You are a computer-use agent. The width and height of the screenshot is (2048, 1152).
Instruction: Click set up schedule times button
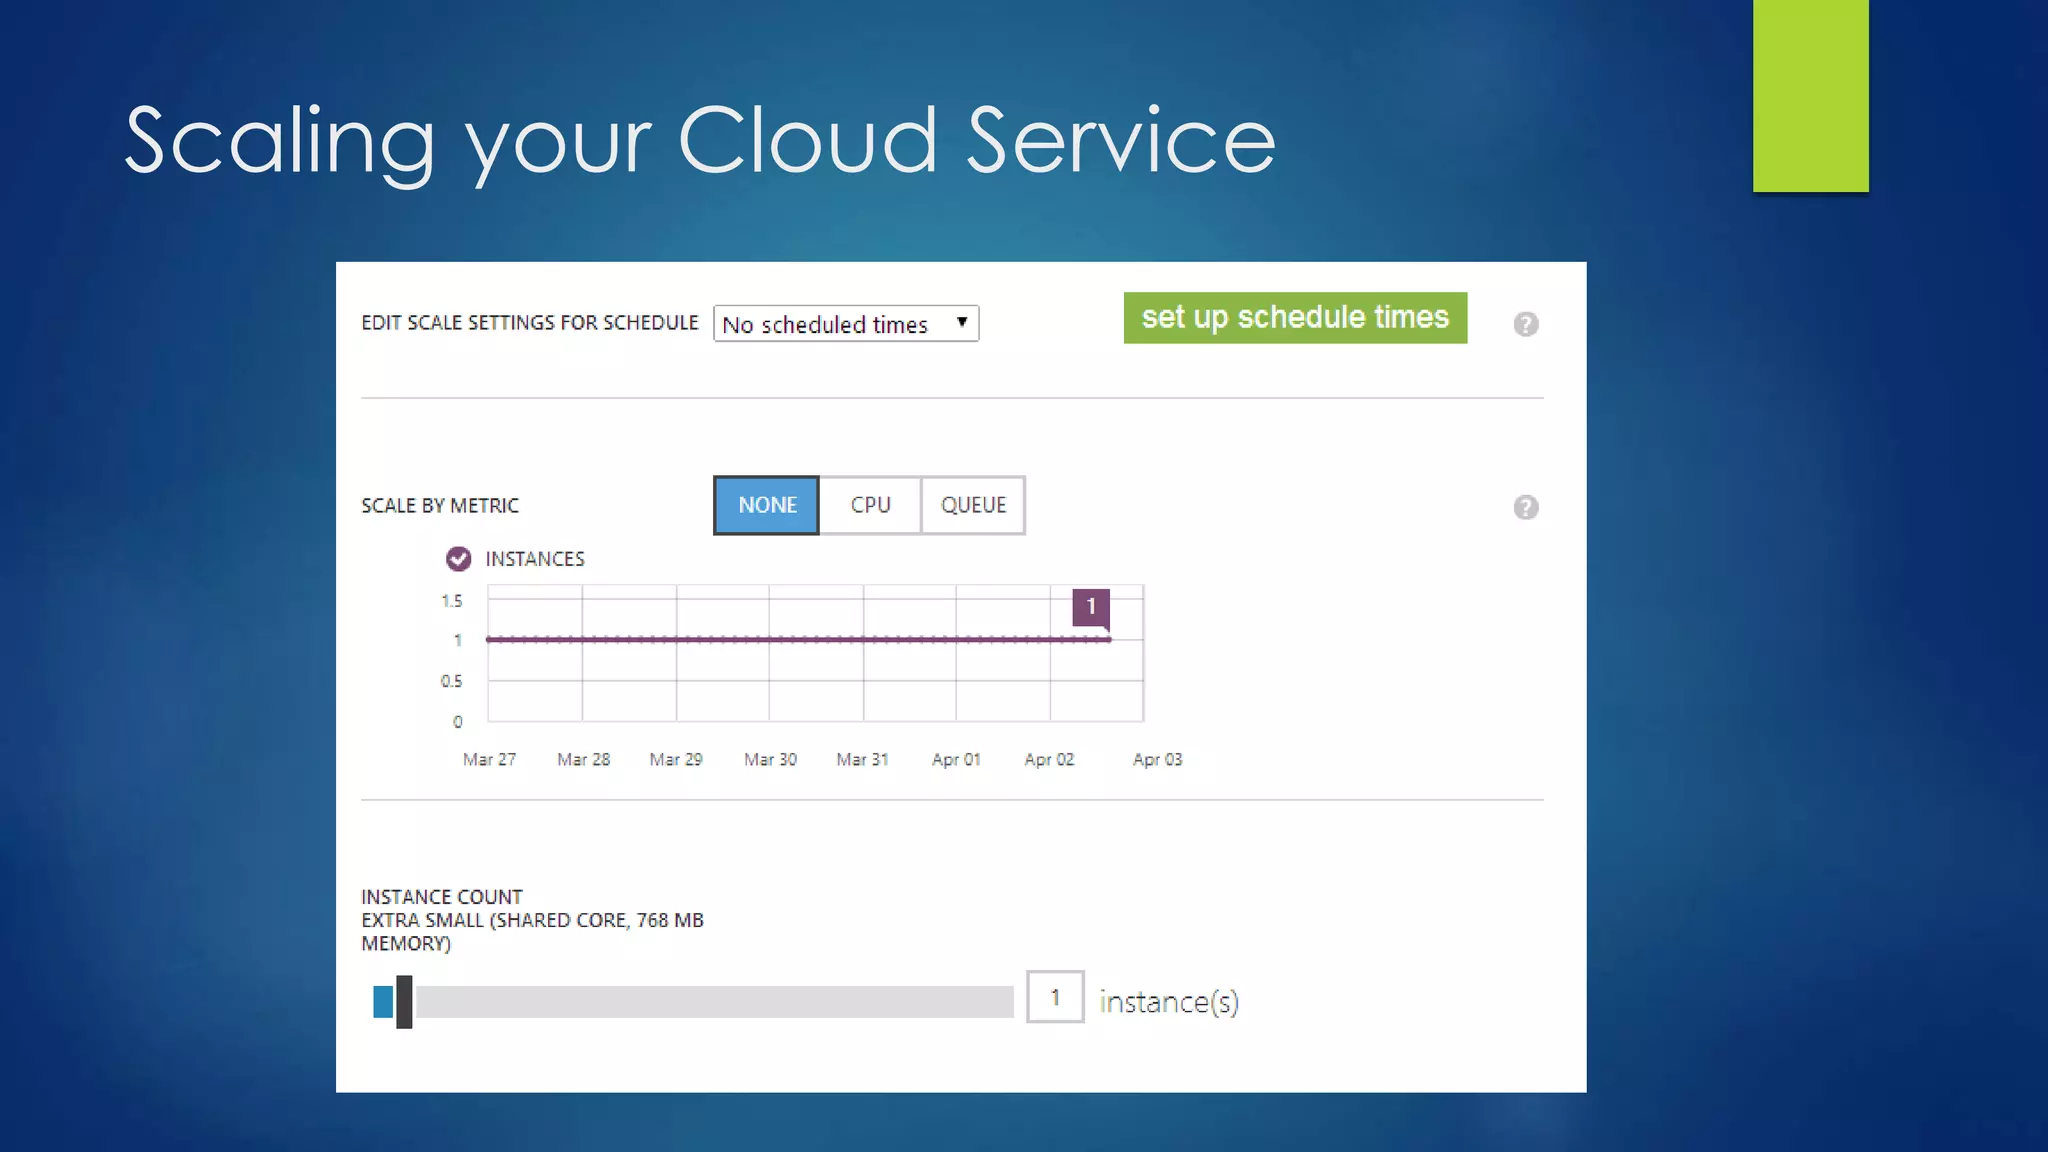point(1295,318)
